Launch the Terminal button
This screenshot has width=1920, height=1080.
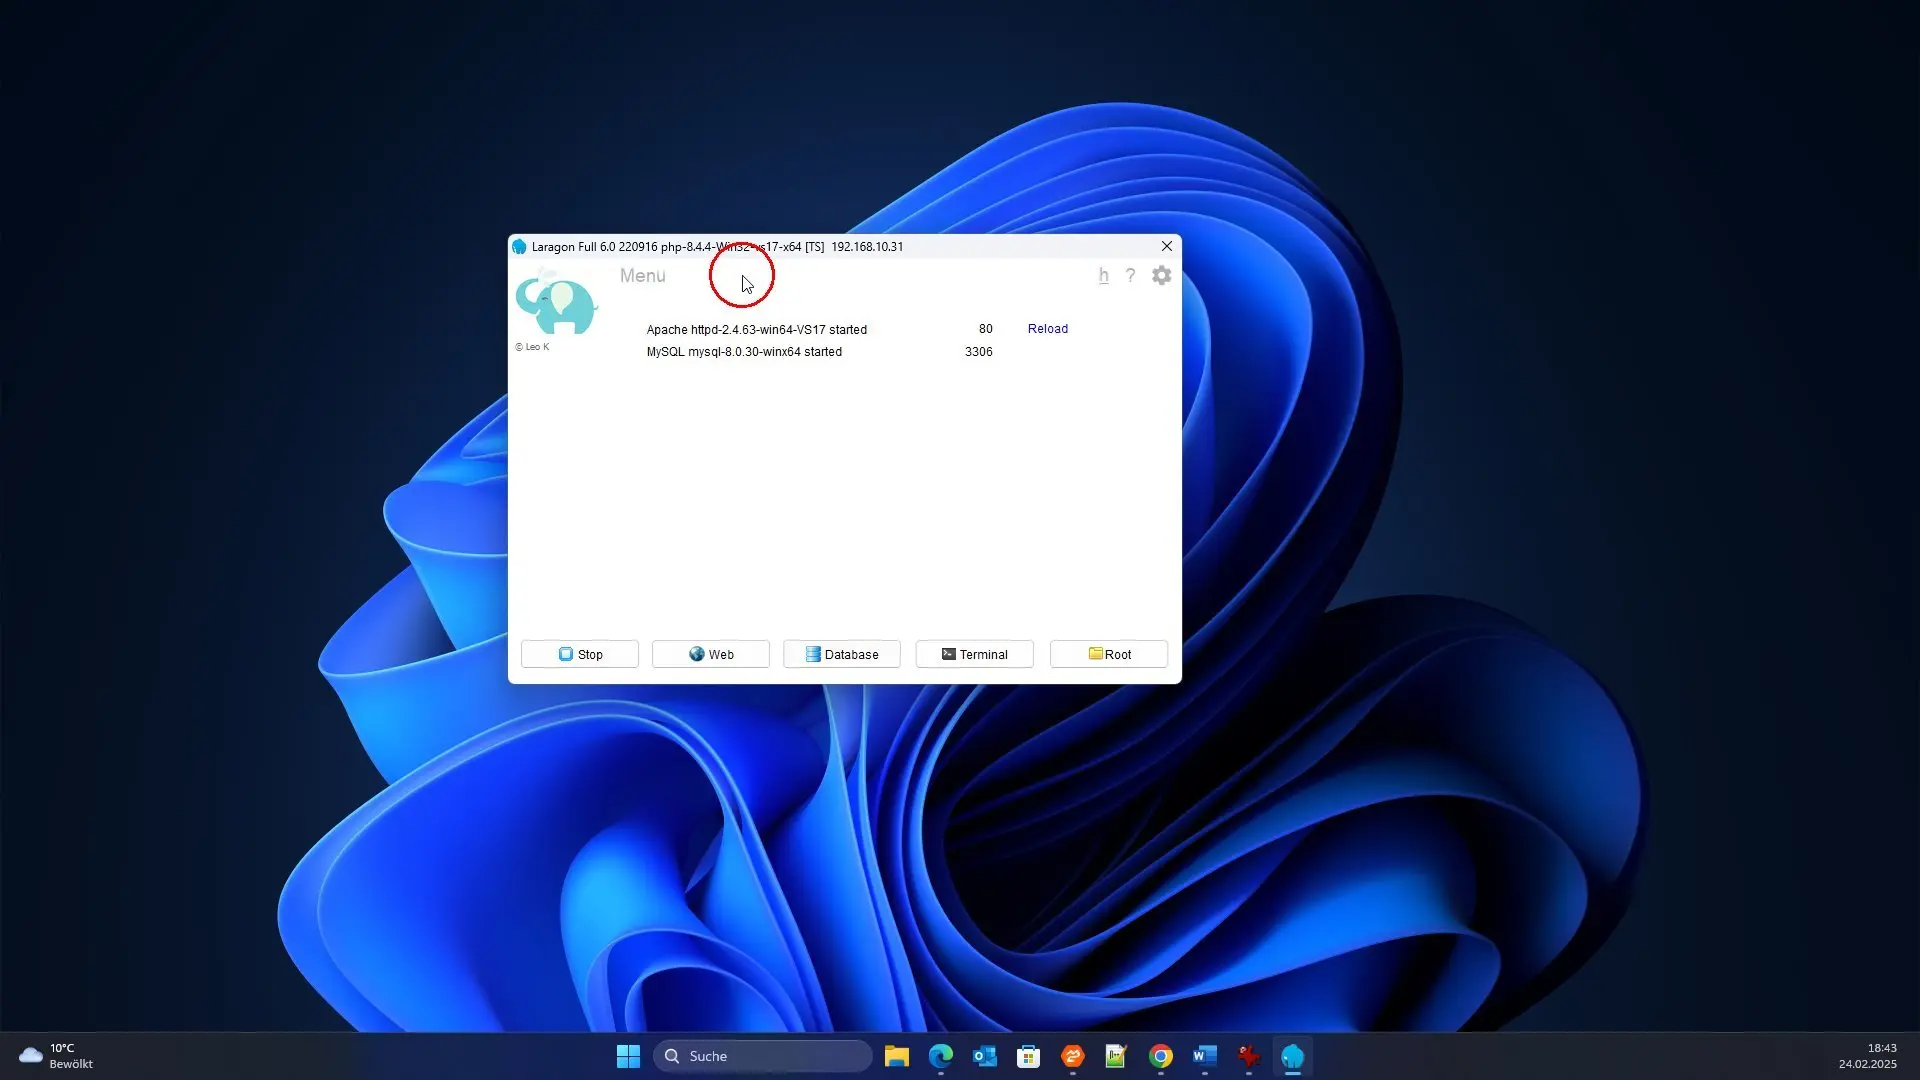(974, 654)
